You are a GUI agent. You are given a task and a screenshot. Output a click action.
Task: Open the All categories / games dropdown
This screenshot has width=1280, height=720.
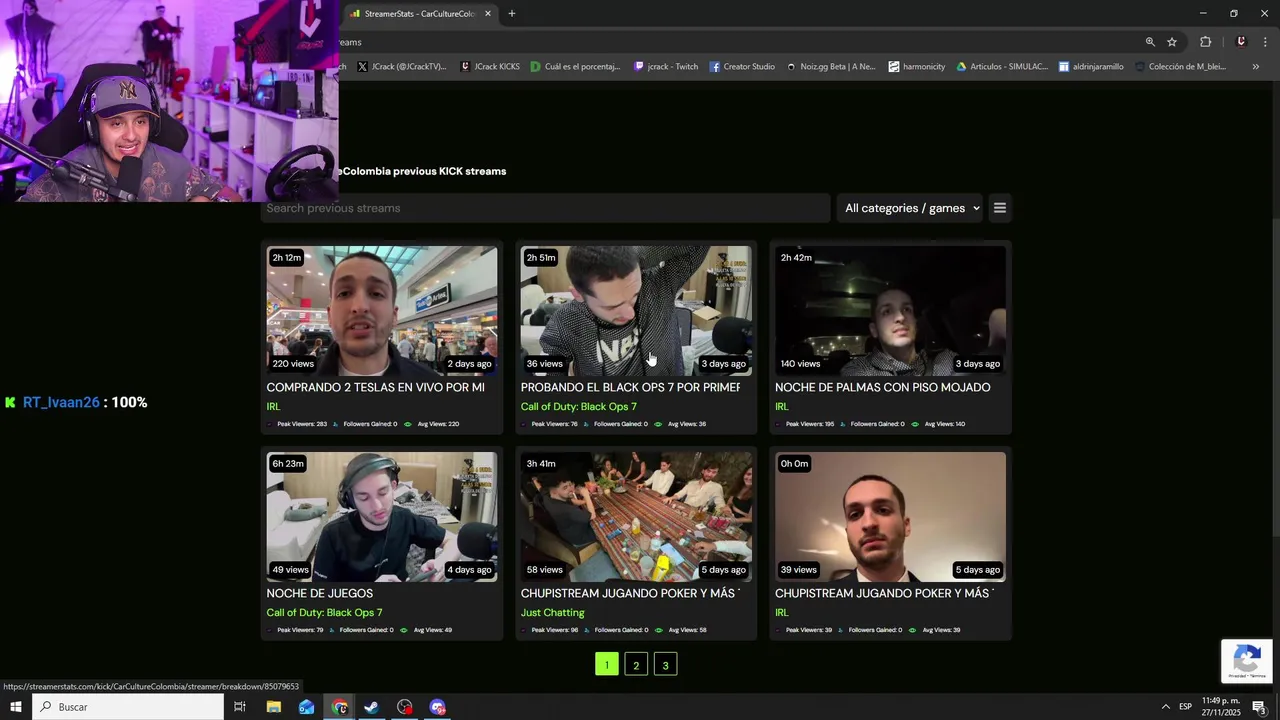(911, 208)
